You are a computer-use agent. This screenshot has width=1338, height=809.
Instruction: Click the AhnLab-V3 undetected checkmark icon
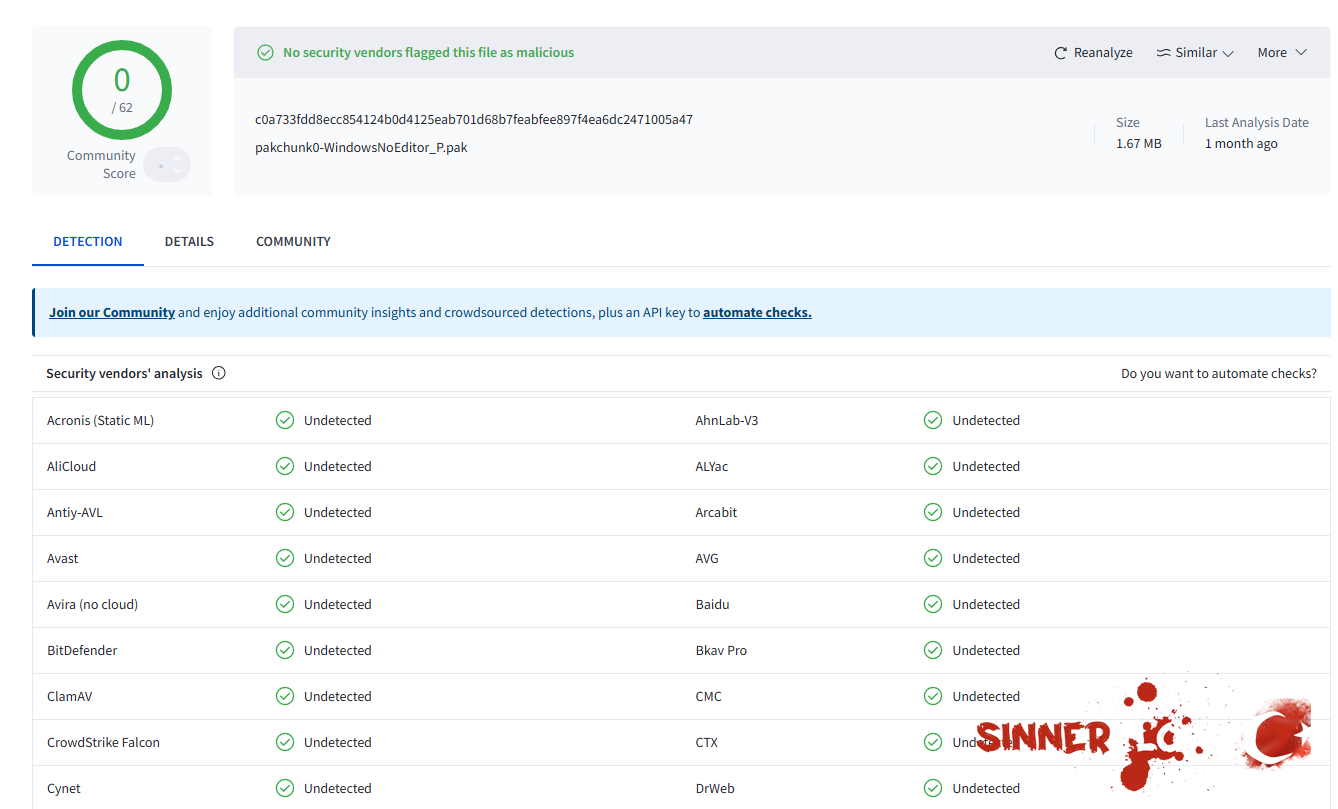coord(933,420)
